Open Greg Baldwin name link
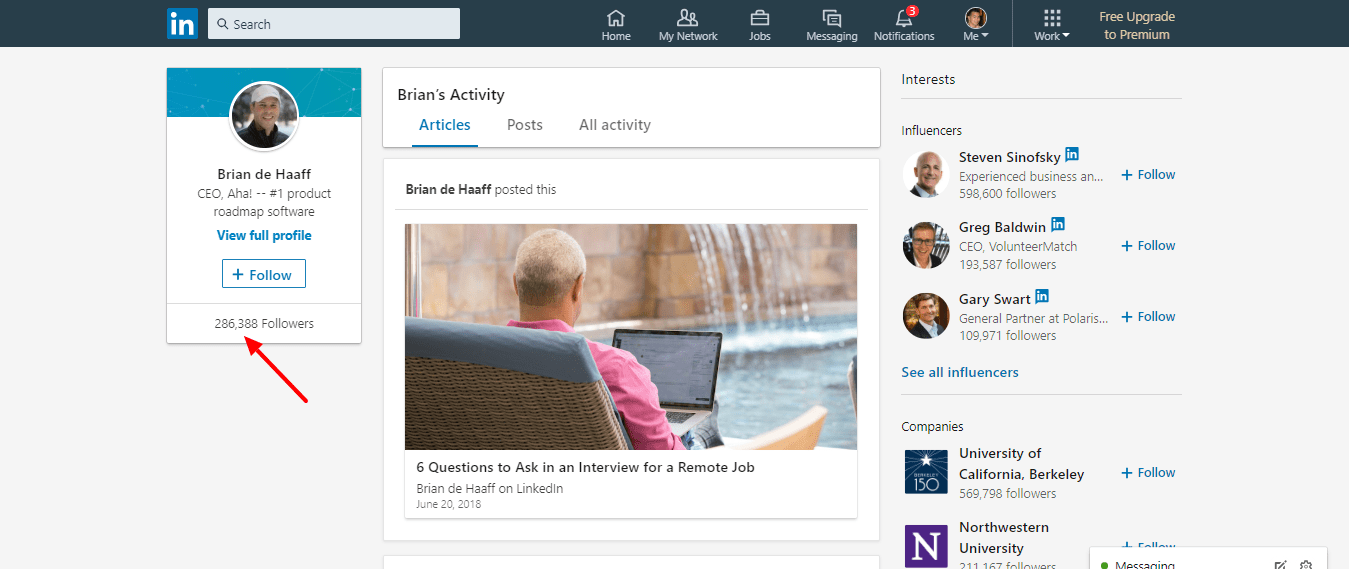This screenshot has width=1349, height=569. click(1002, 228)
